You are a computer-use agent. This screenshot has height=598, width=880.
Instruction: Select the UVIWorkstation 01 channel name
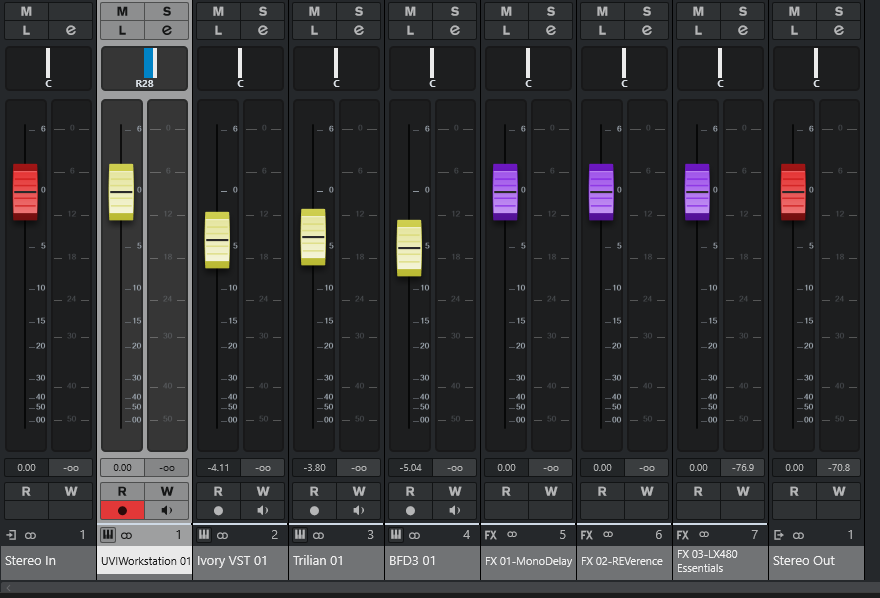(145, 560)
